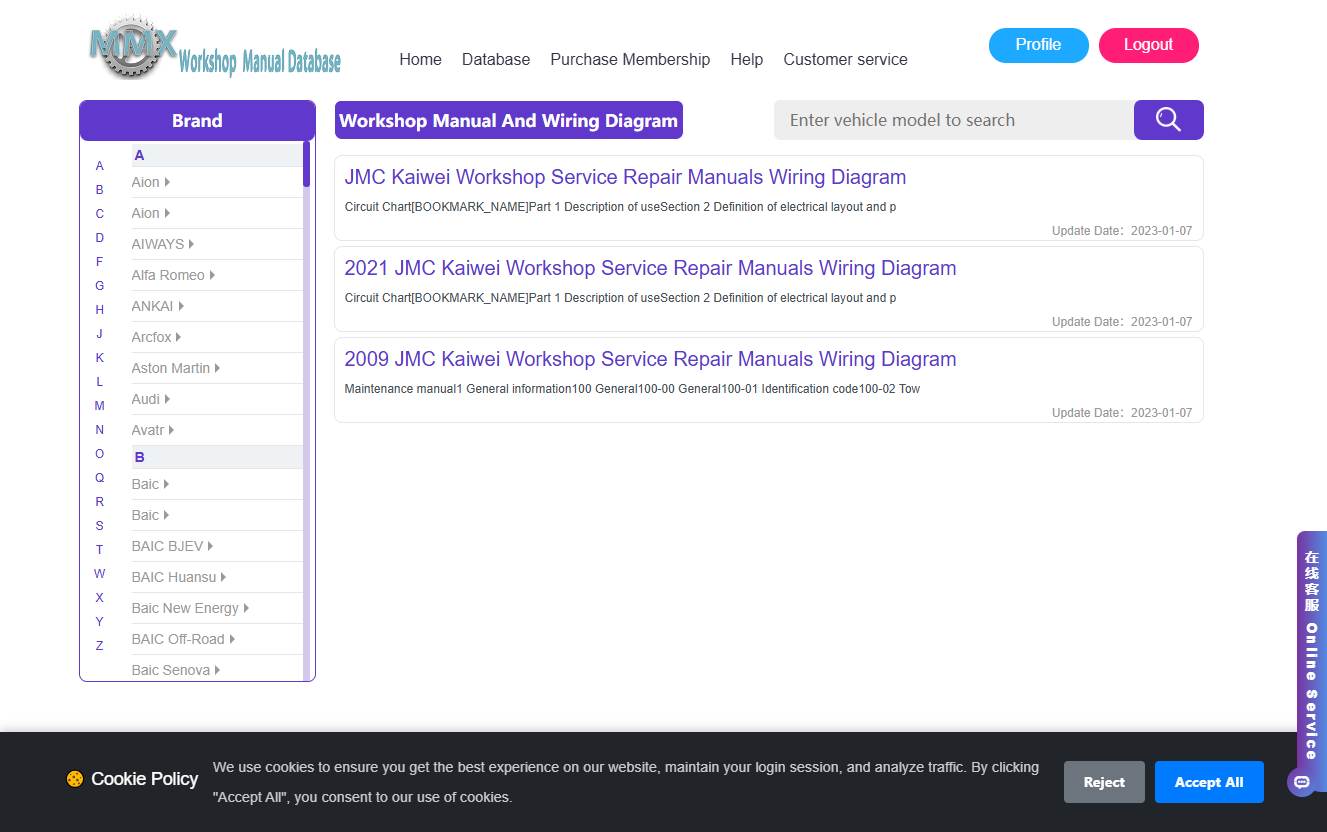Click the pink Logout button
The height and width of the screenshot is (832, 1327).
tap(1149, 45)
